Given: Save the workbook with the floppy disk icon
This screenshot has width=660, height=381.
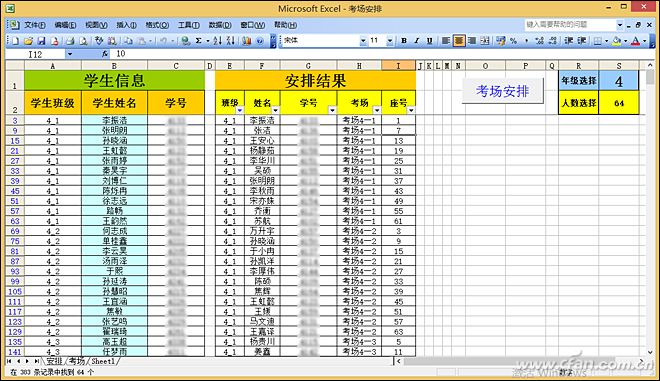Looking at the screenshot, I should tap(41, 41).
